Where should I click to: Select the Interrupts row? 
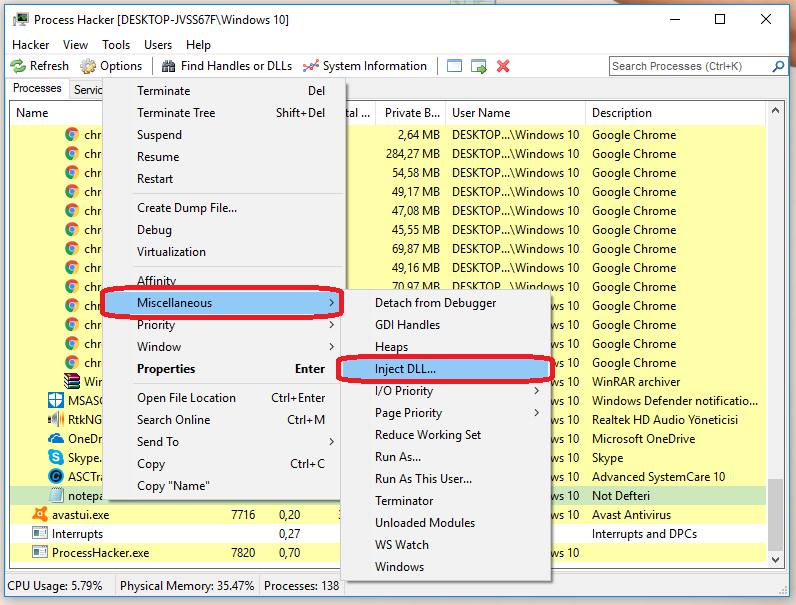pos(175,534)
